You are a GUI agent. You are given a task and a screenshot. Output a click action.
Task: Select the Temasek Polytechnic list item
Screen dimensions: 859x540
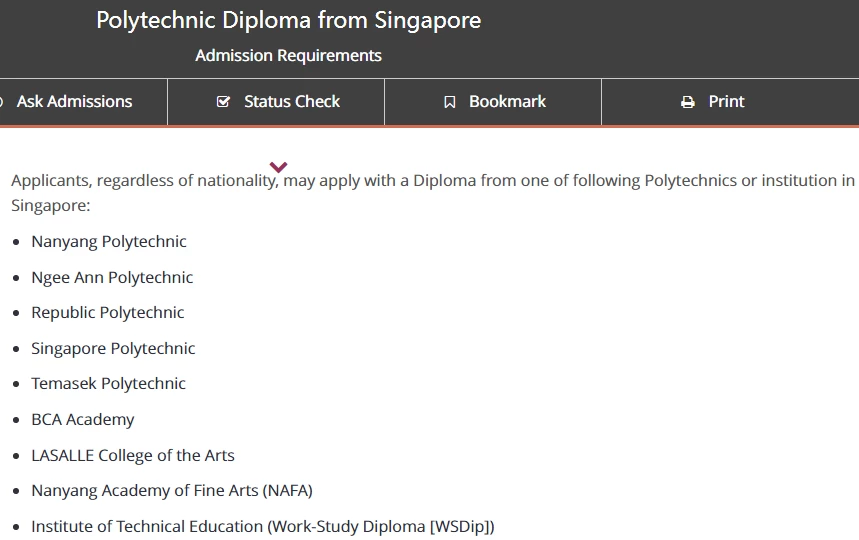(108, 383)
